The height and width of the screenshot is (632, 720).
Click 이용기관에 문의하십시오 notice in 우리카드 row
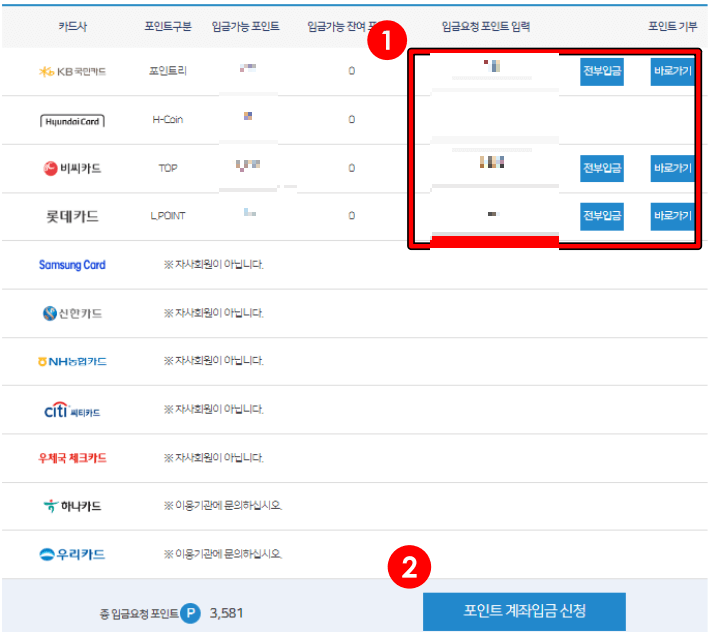point(223,554)
